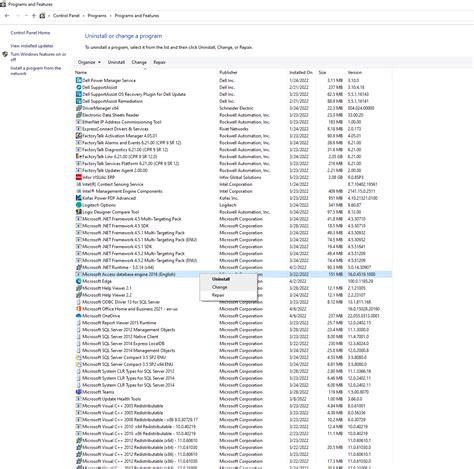Click the FactoryTalk Linx icon

(x=79, y=156)
